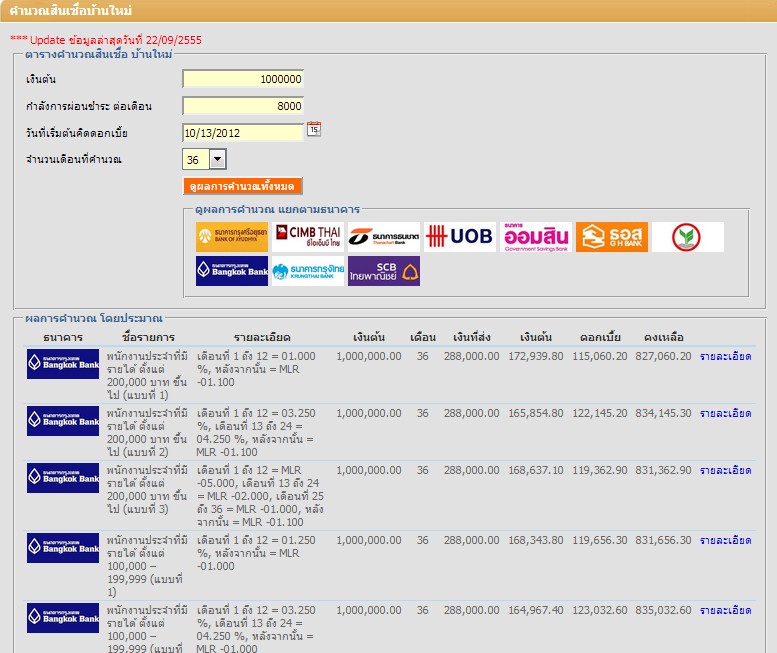The image size is (777, 653).
Task: Focus the monthly payment field showing 8000
Action: click(x=243, y=106)
